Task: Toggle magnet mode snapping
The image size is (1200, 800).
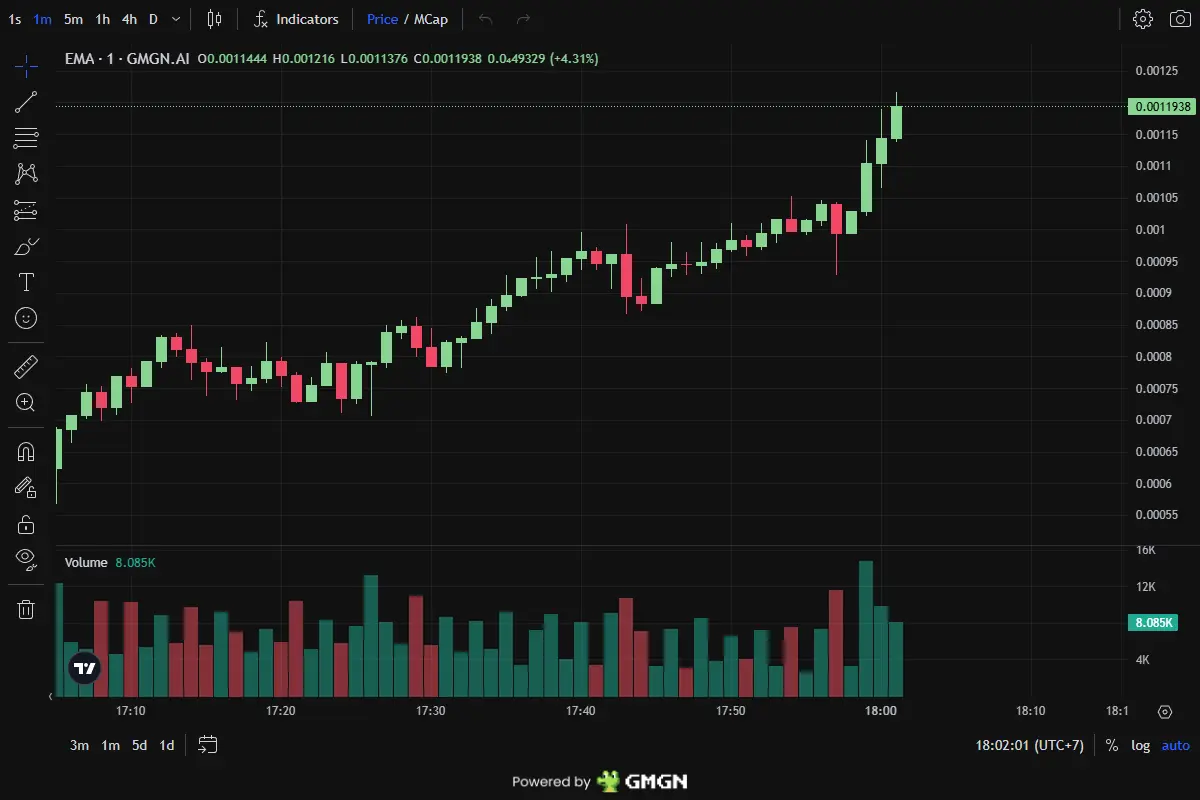Action: (26, 452)
